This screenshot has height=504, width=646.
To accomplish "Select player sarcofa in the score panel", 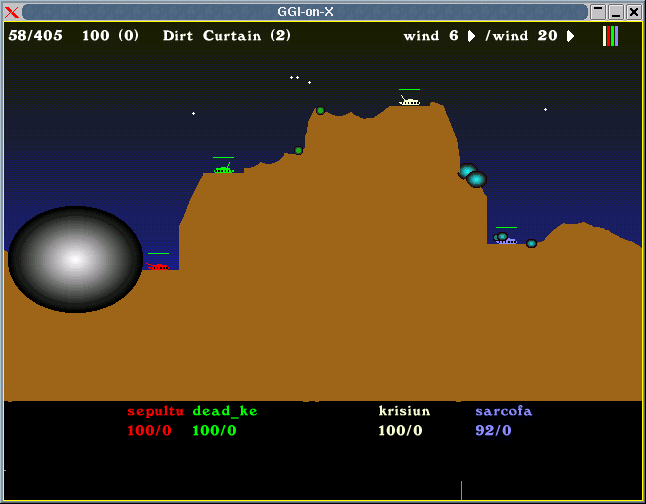I will click(503, 411).
